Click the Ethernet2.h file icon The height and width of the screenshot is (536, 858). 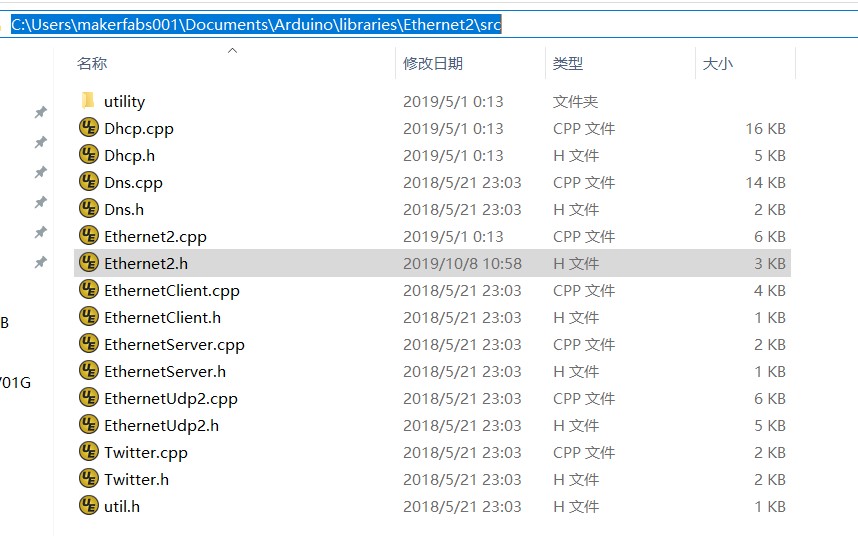click(x=89, y=263)
